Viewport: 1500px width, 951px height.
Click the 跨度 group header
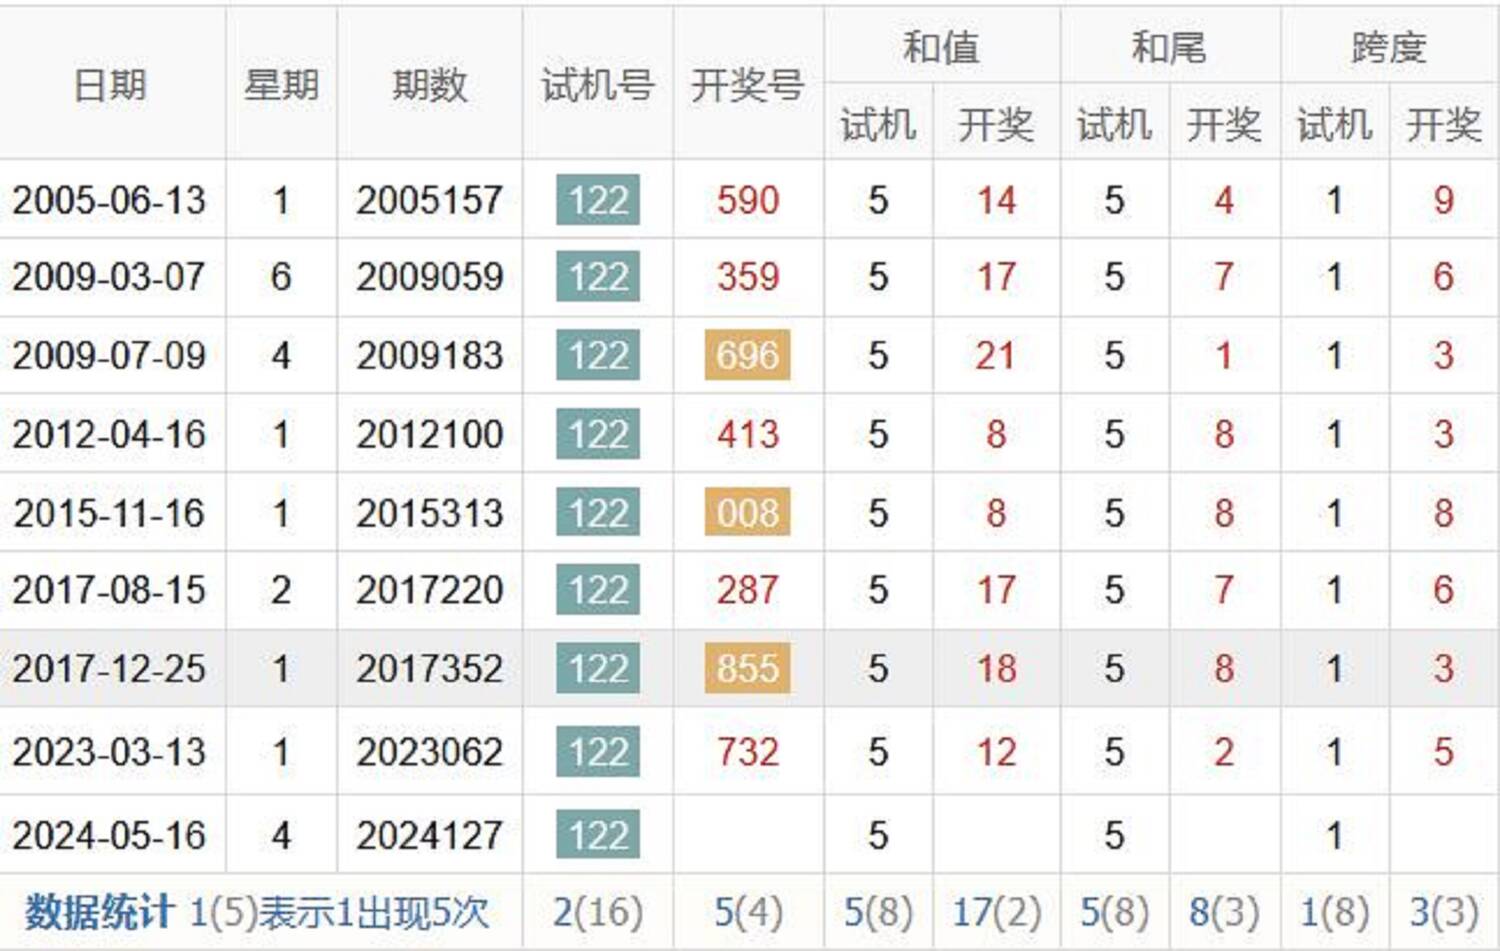(x=1388, y=47)
